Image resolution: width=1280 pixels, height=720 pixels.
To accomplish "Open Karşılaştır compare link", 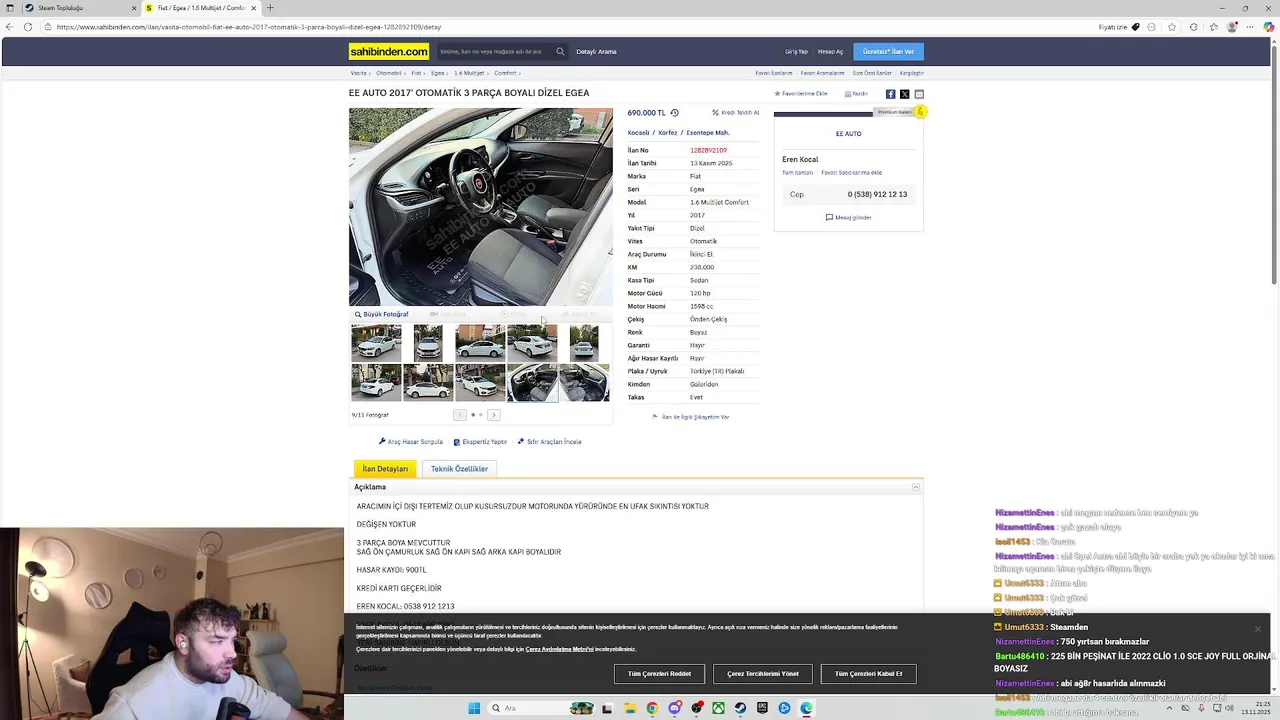I will tap(912, 73).
